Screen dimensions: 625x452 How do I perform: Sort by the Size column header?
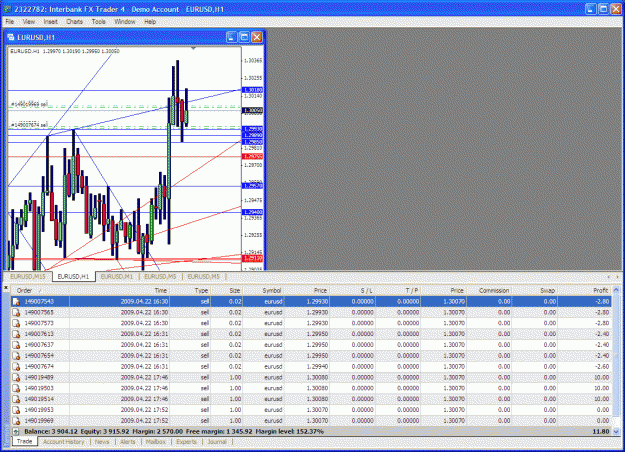pos(226,291)
